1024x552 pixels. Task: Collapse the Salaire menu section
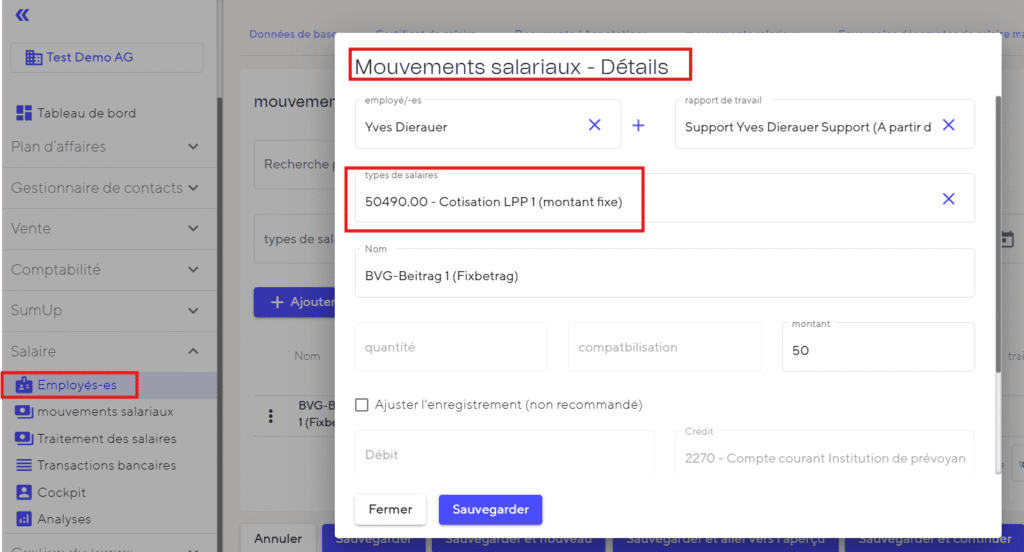pos(193,351)
